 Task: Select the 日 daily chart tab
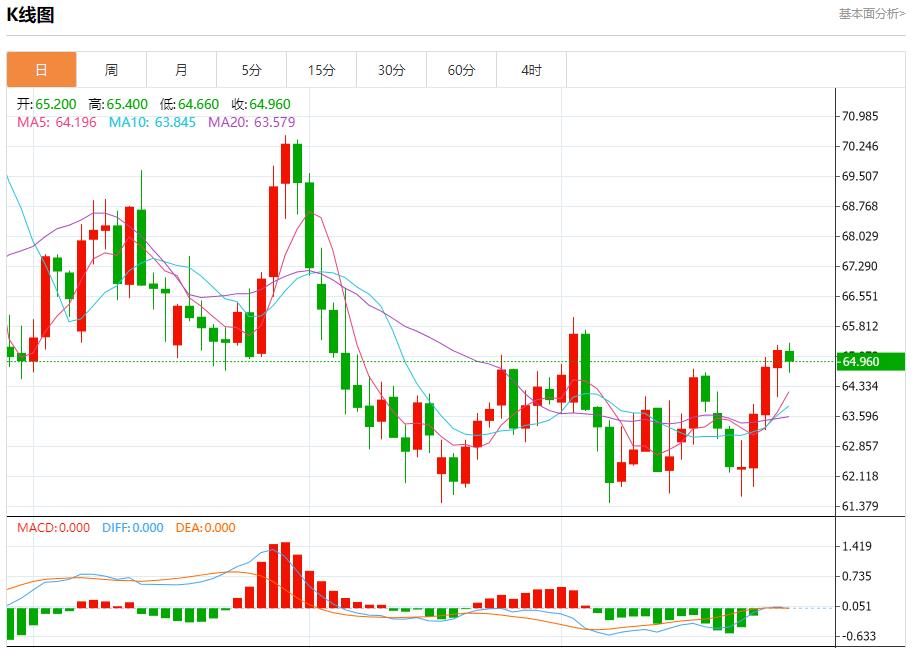(41, 70)
